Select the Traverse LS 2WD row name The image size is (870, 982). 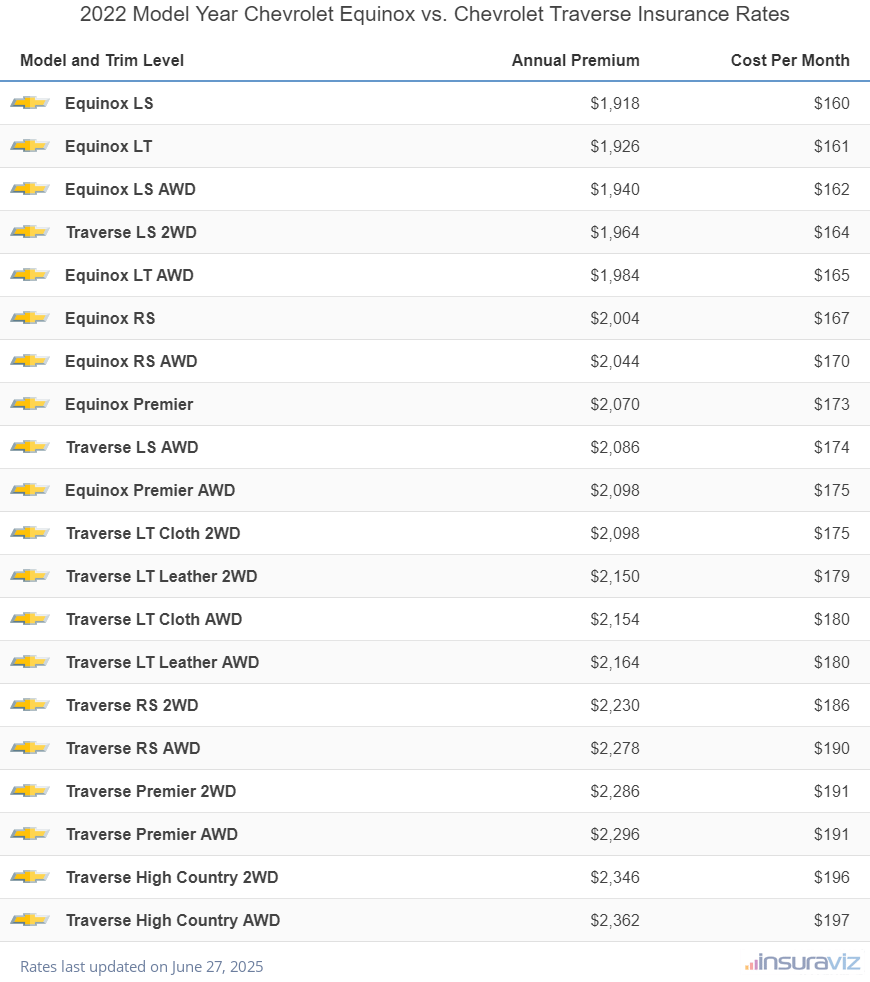coord(132,232)
